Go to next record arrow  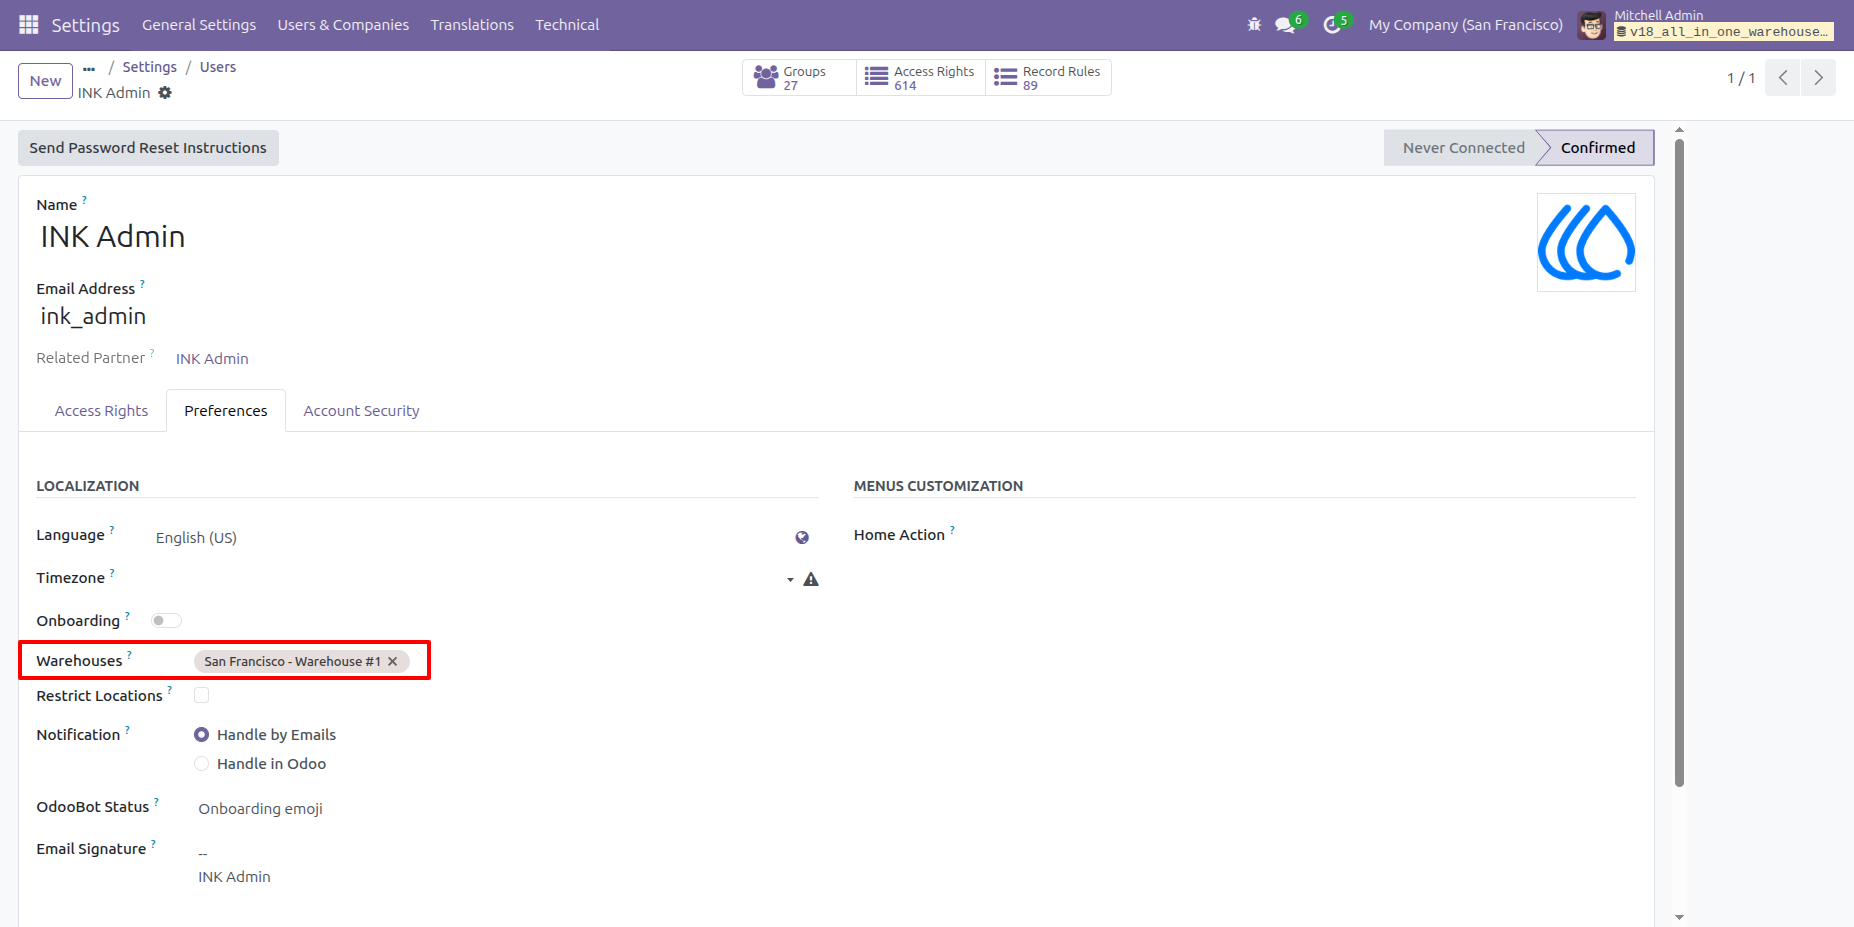pyautogui.click(x=1818, y=78)
